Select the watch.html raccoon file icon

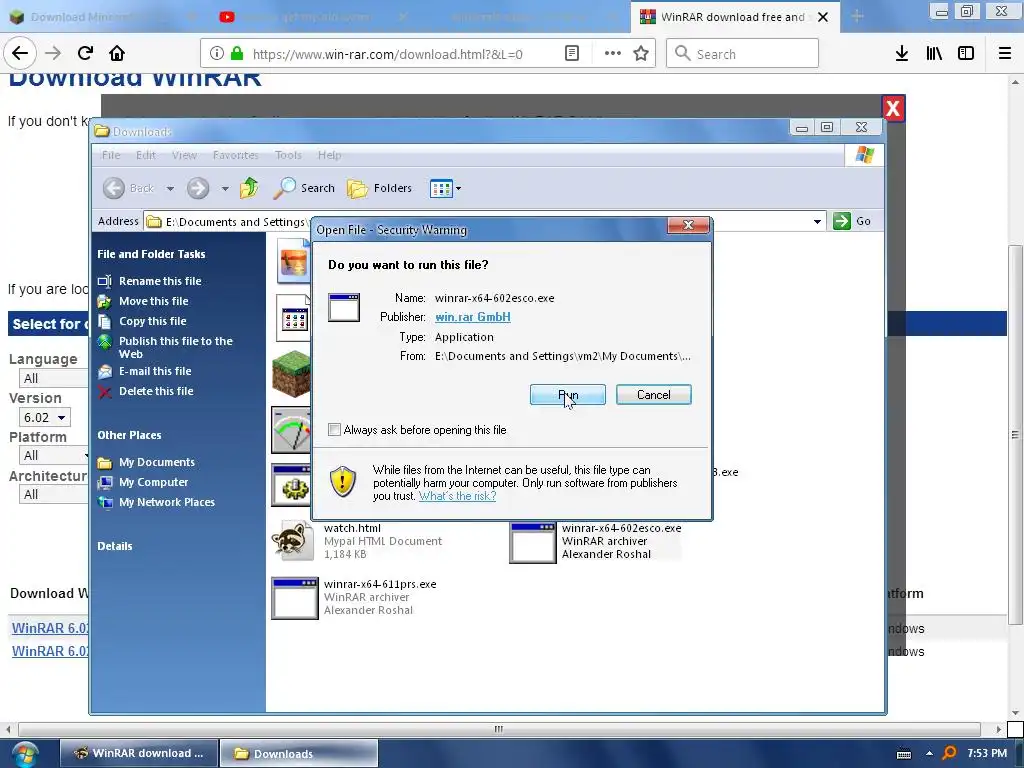tap(293, 540)
